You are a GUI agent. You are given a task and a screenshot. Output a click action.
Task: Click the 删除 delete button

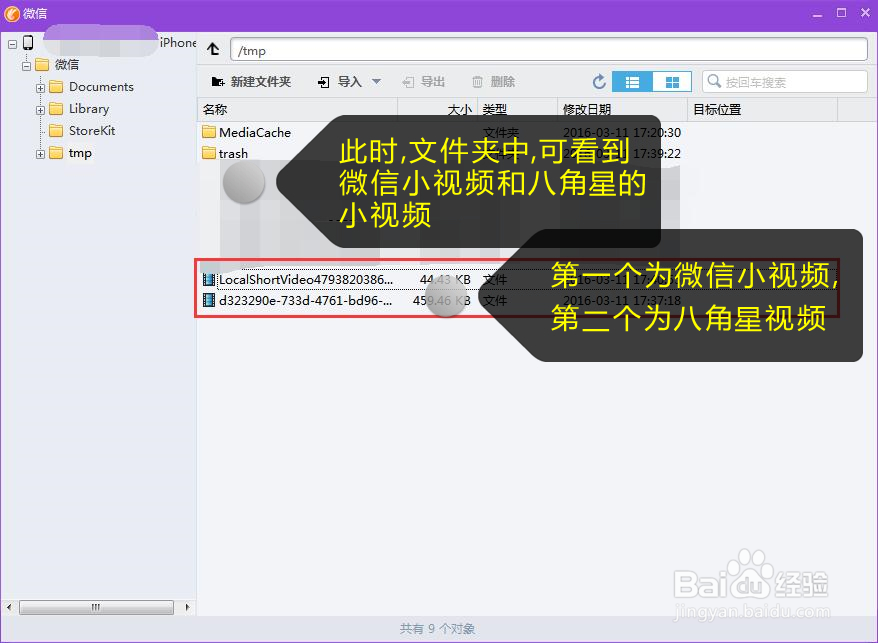coord(493,82)
